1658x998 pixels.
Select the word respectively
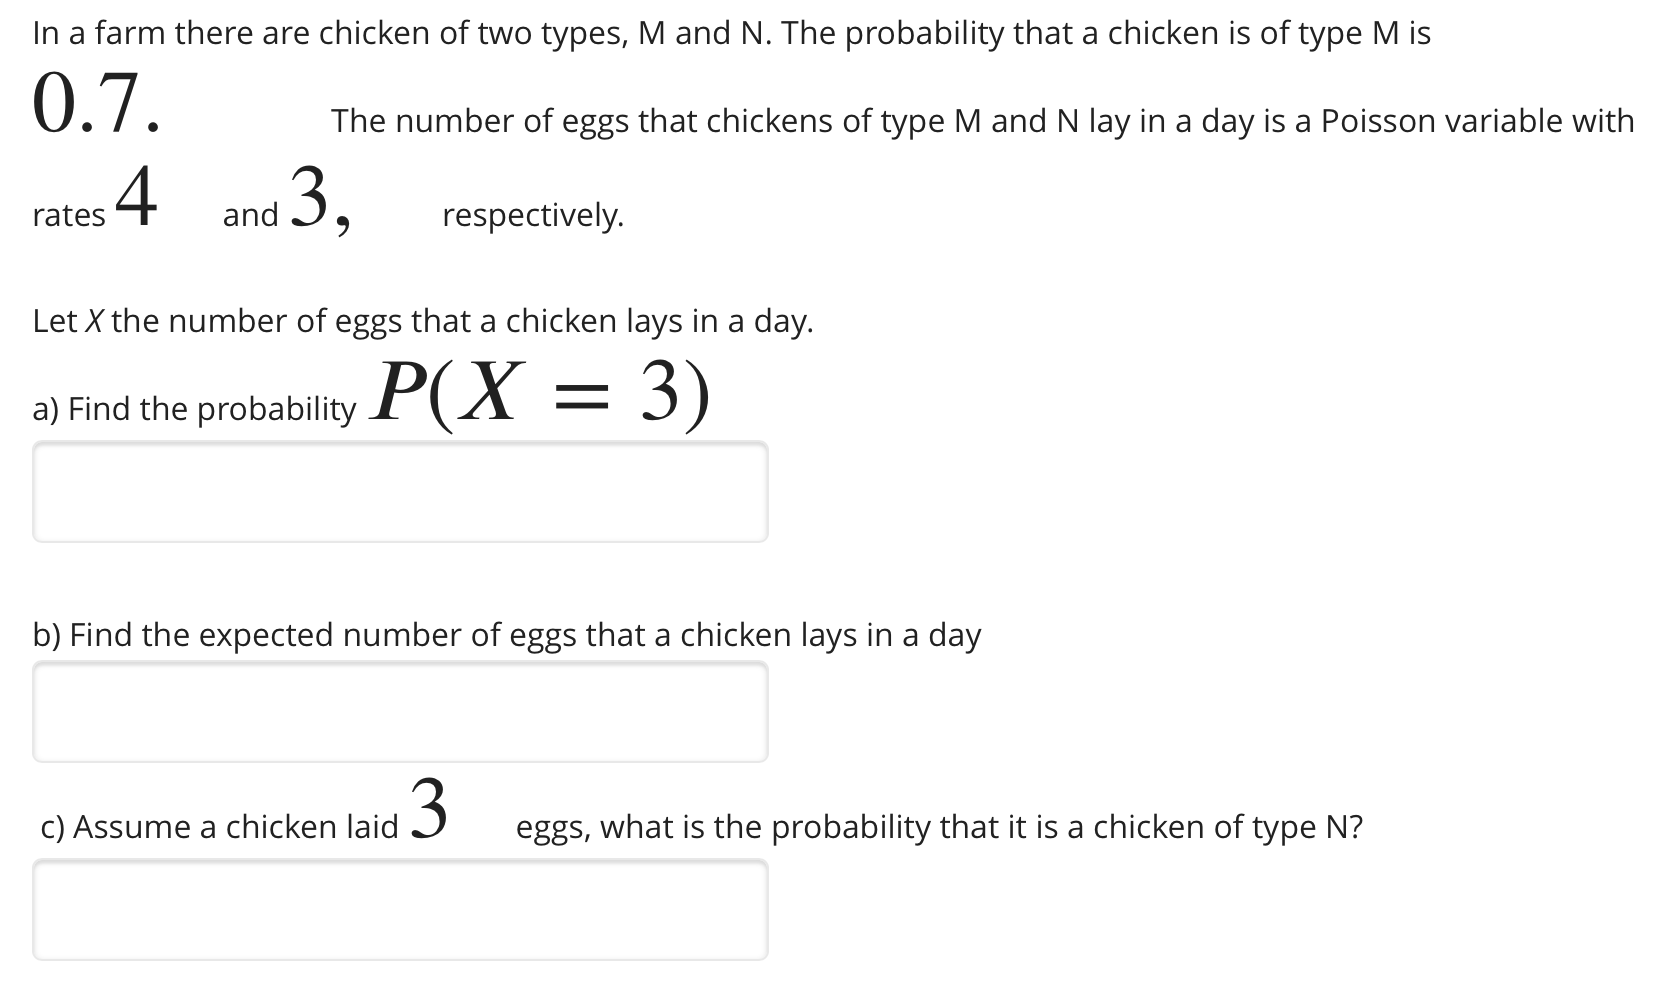tap(532, 214)
